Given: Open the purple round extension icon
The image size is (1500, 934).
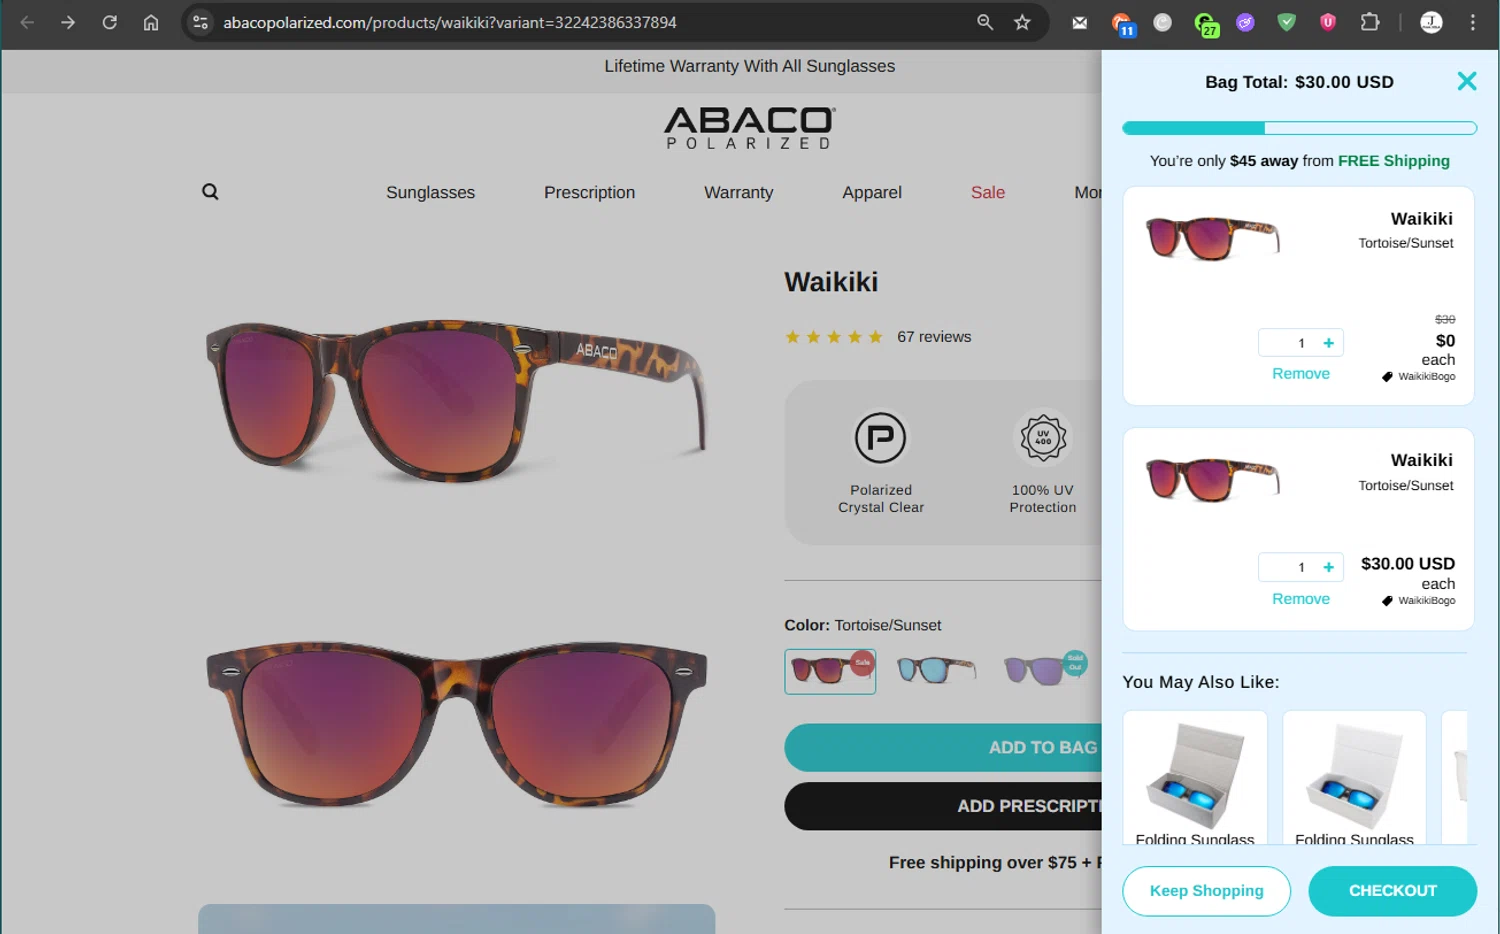Looking at the screenshot, I should (1245, 22).
